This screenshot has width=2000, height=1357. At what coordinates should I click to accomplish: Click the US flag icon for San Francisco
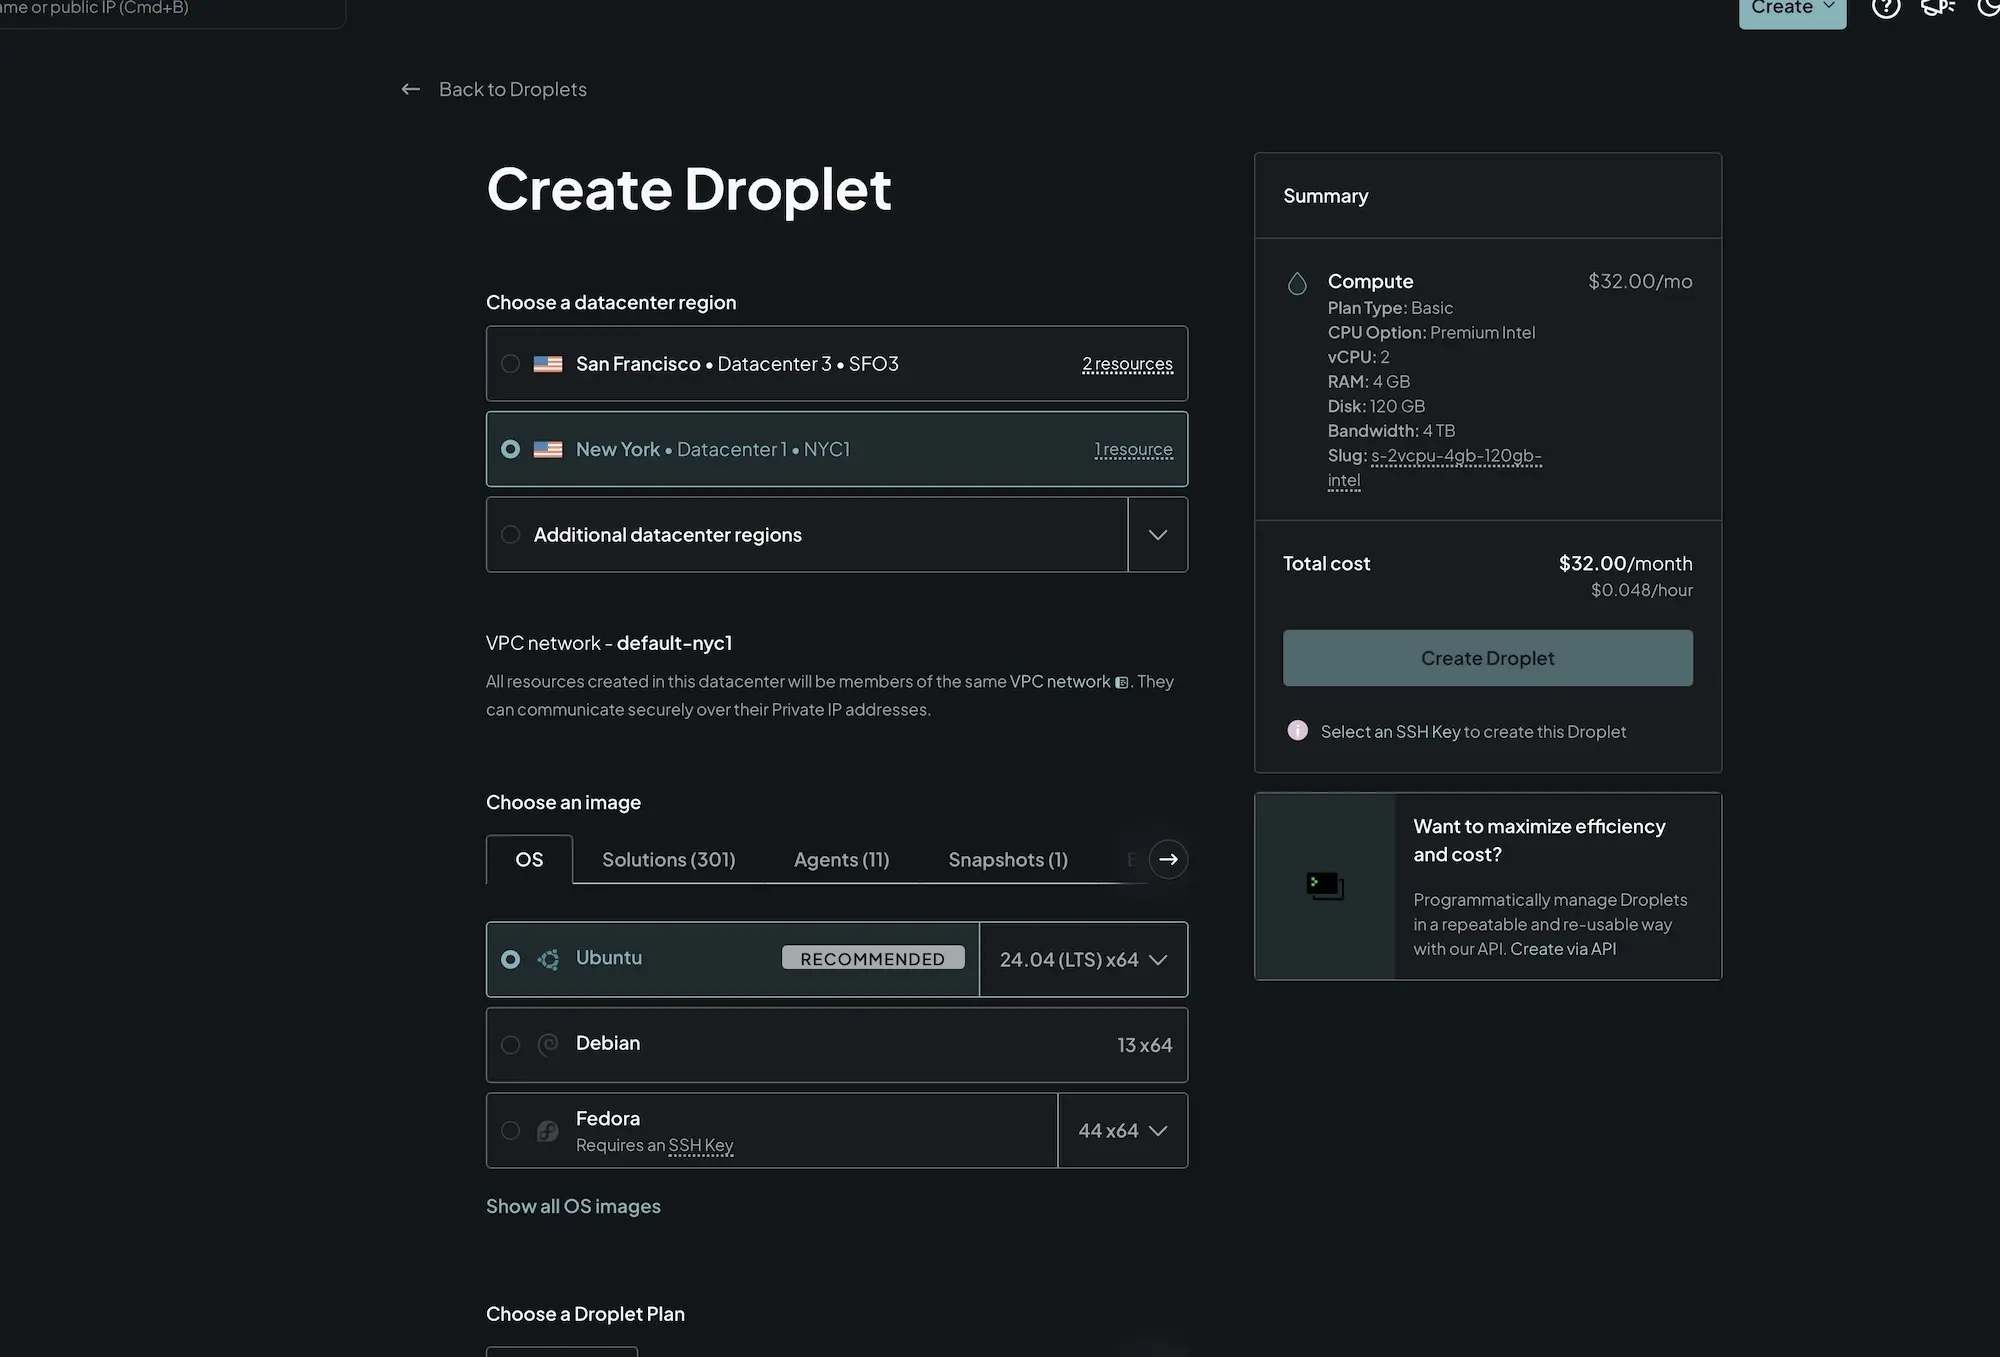(x=548, y=364)
